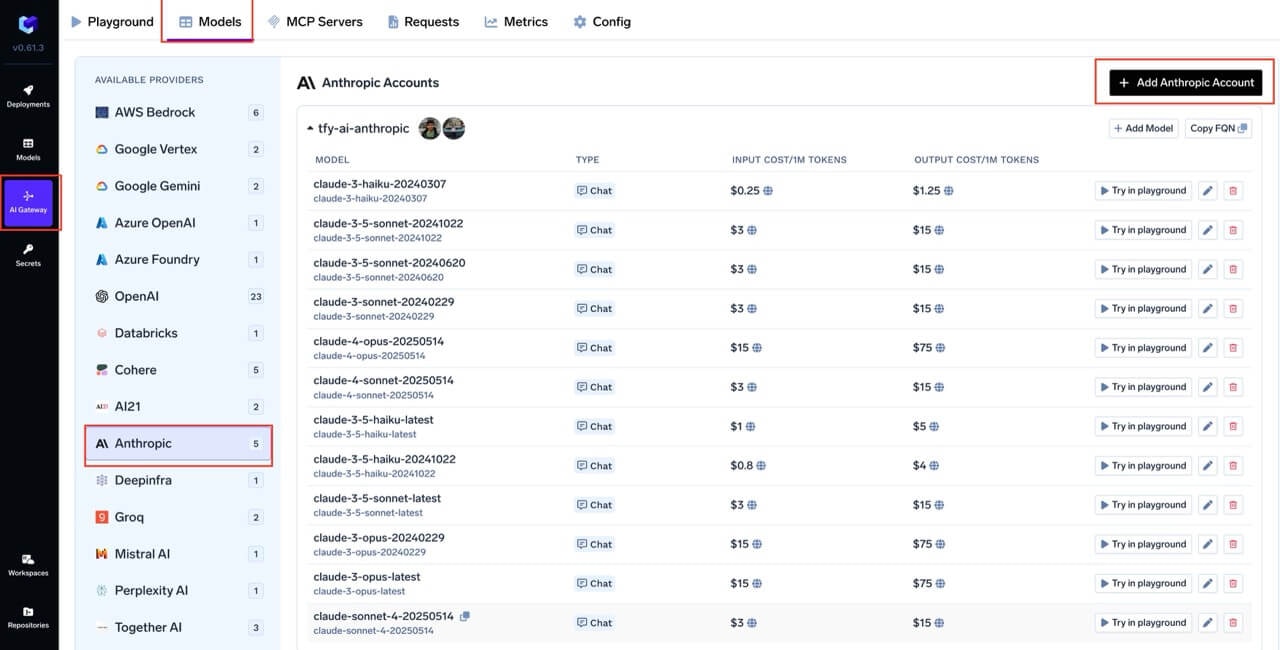Viewport: 1280px width, 650px height.
Task: Click the $75 output cost for claude-3-opus-20240229
Action: click(922, 544)
